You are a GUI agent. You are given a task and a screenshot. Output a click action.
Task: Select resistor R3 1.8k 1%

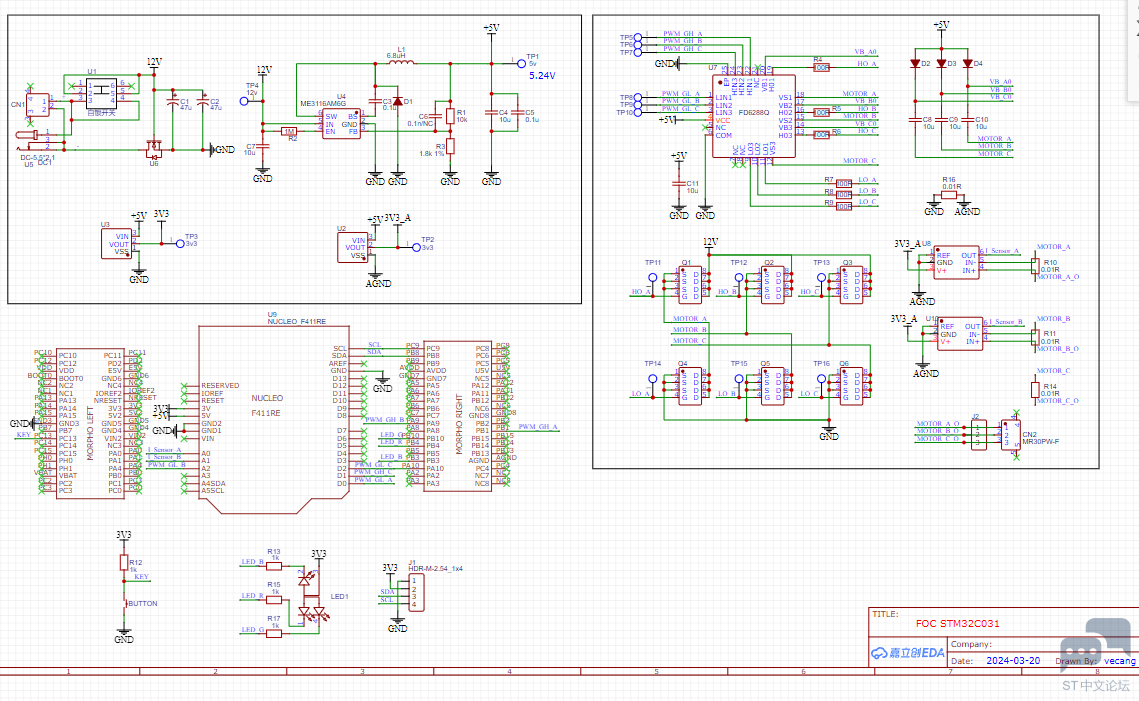(450, 146)
